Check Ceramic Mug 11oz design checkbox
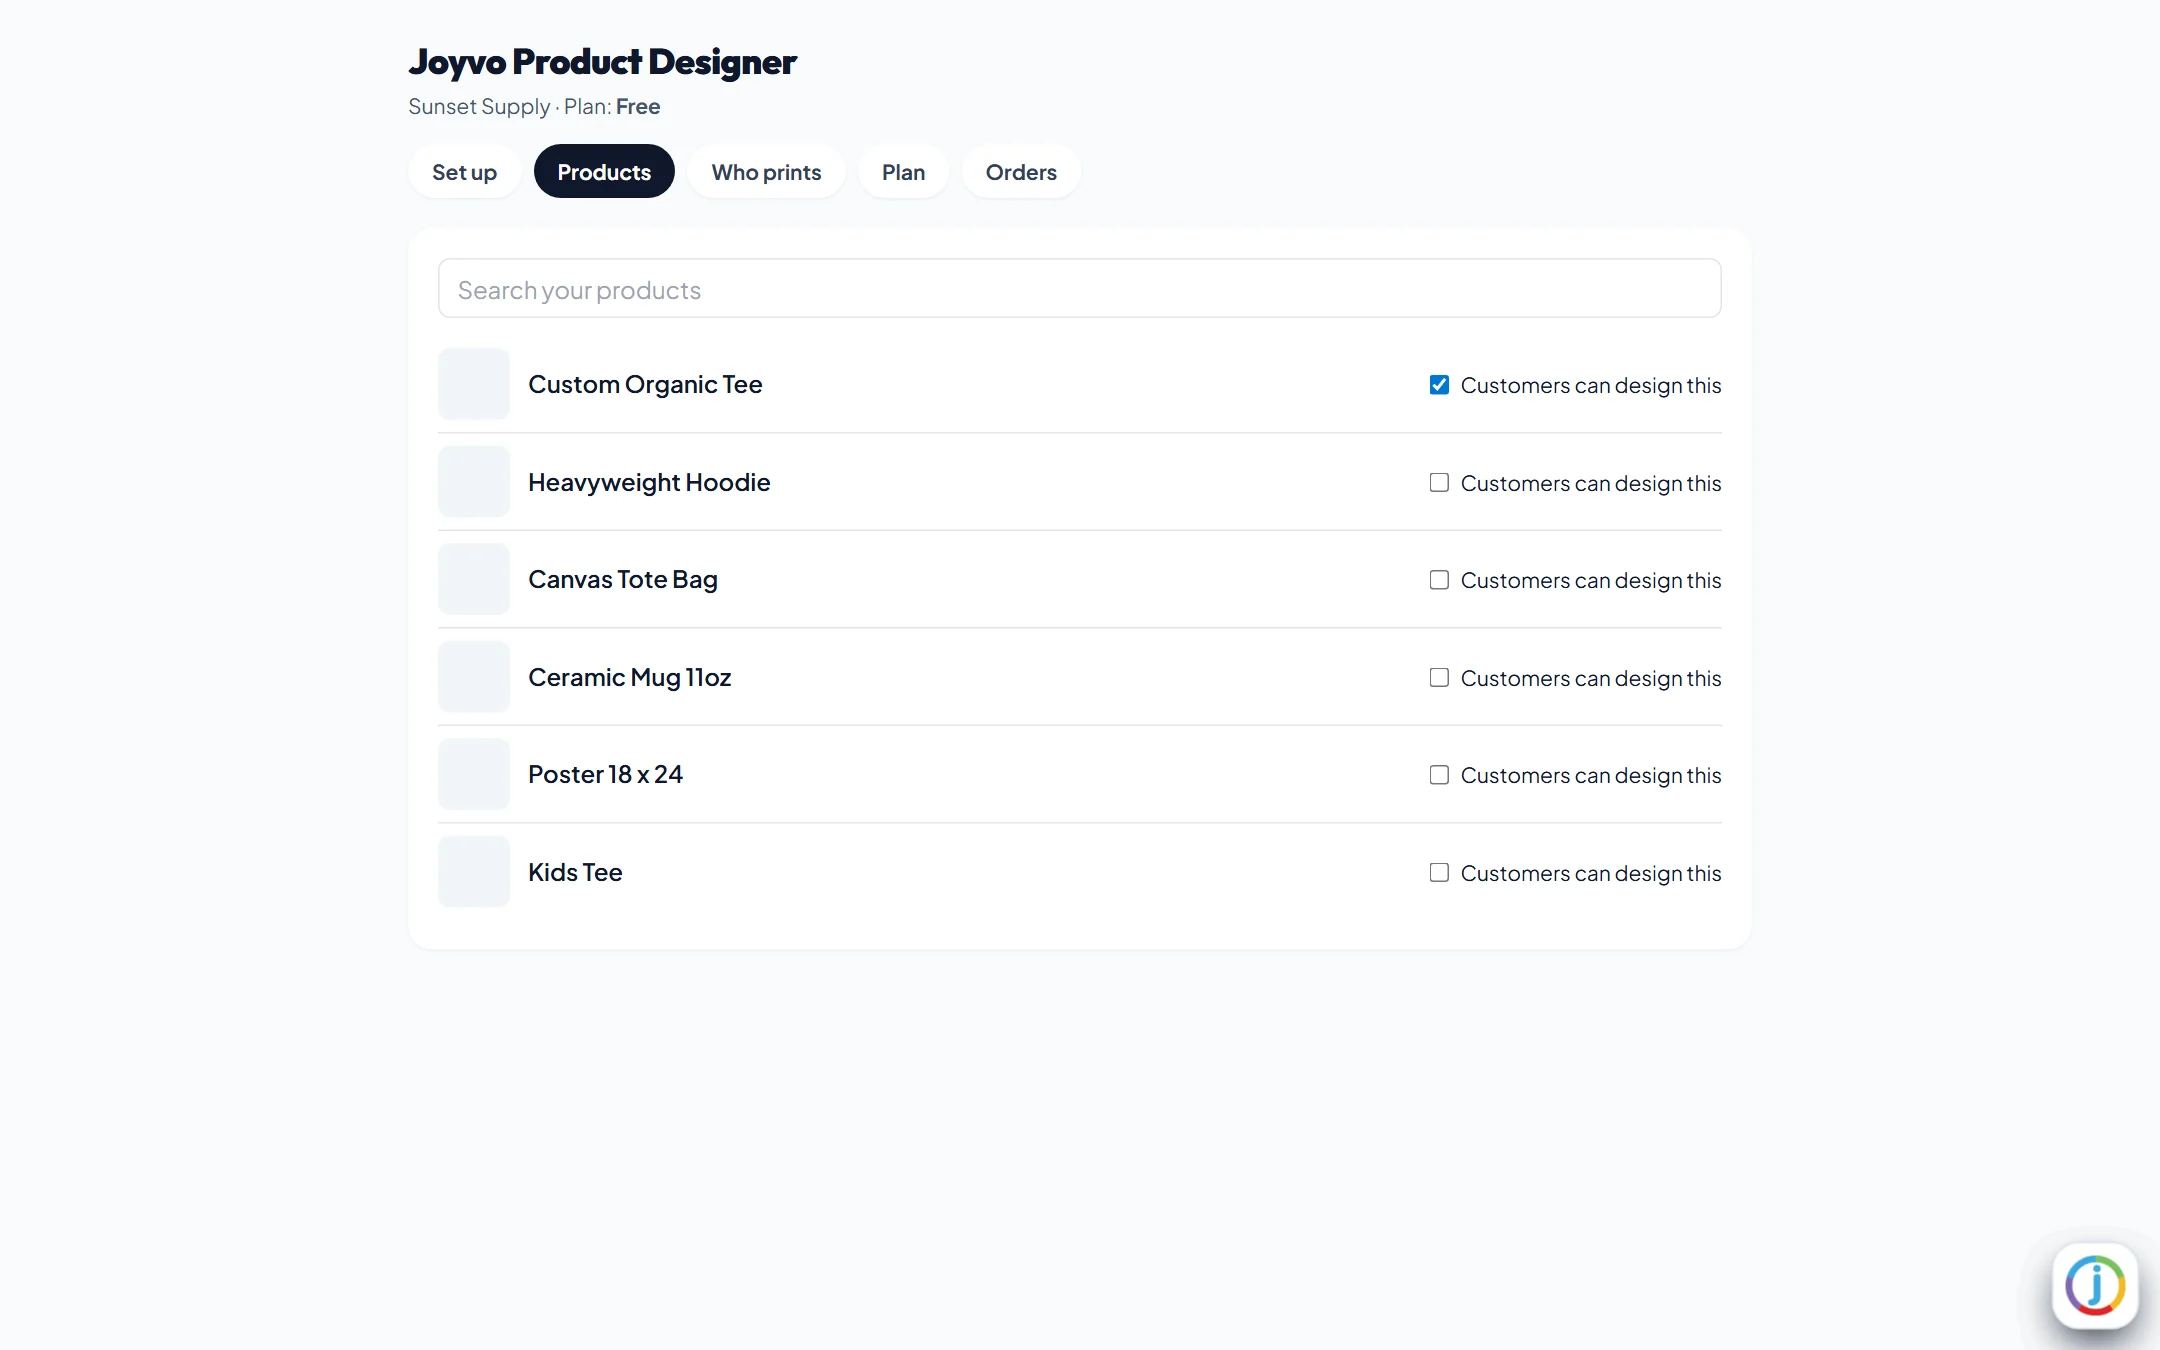This screenshot has height=1350, width=2160. coord(1439,678)
